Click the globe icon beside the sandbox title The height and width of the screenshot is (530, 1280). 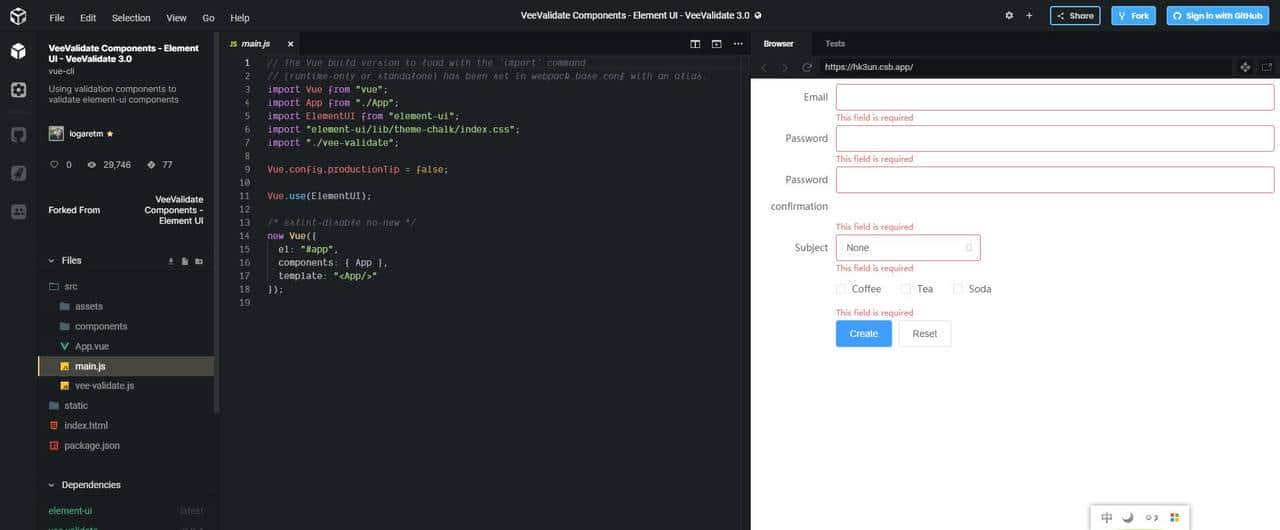click(758, 16)
